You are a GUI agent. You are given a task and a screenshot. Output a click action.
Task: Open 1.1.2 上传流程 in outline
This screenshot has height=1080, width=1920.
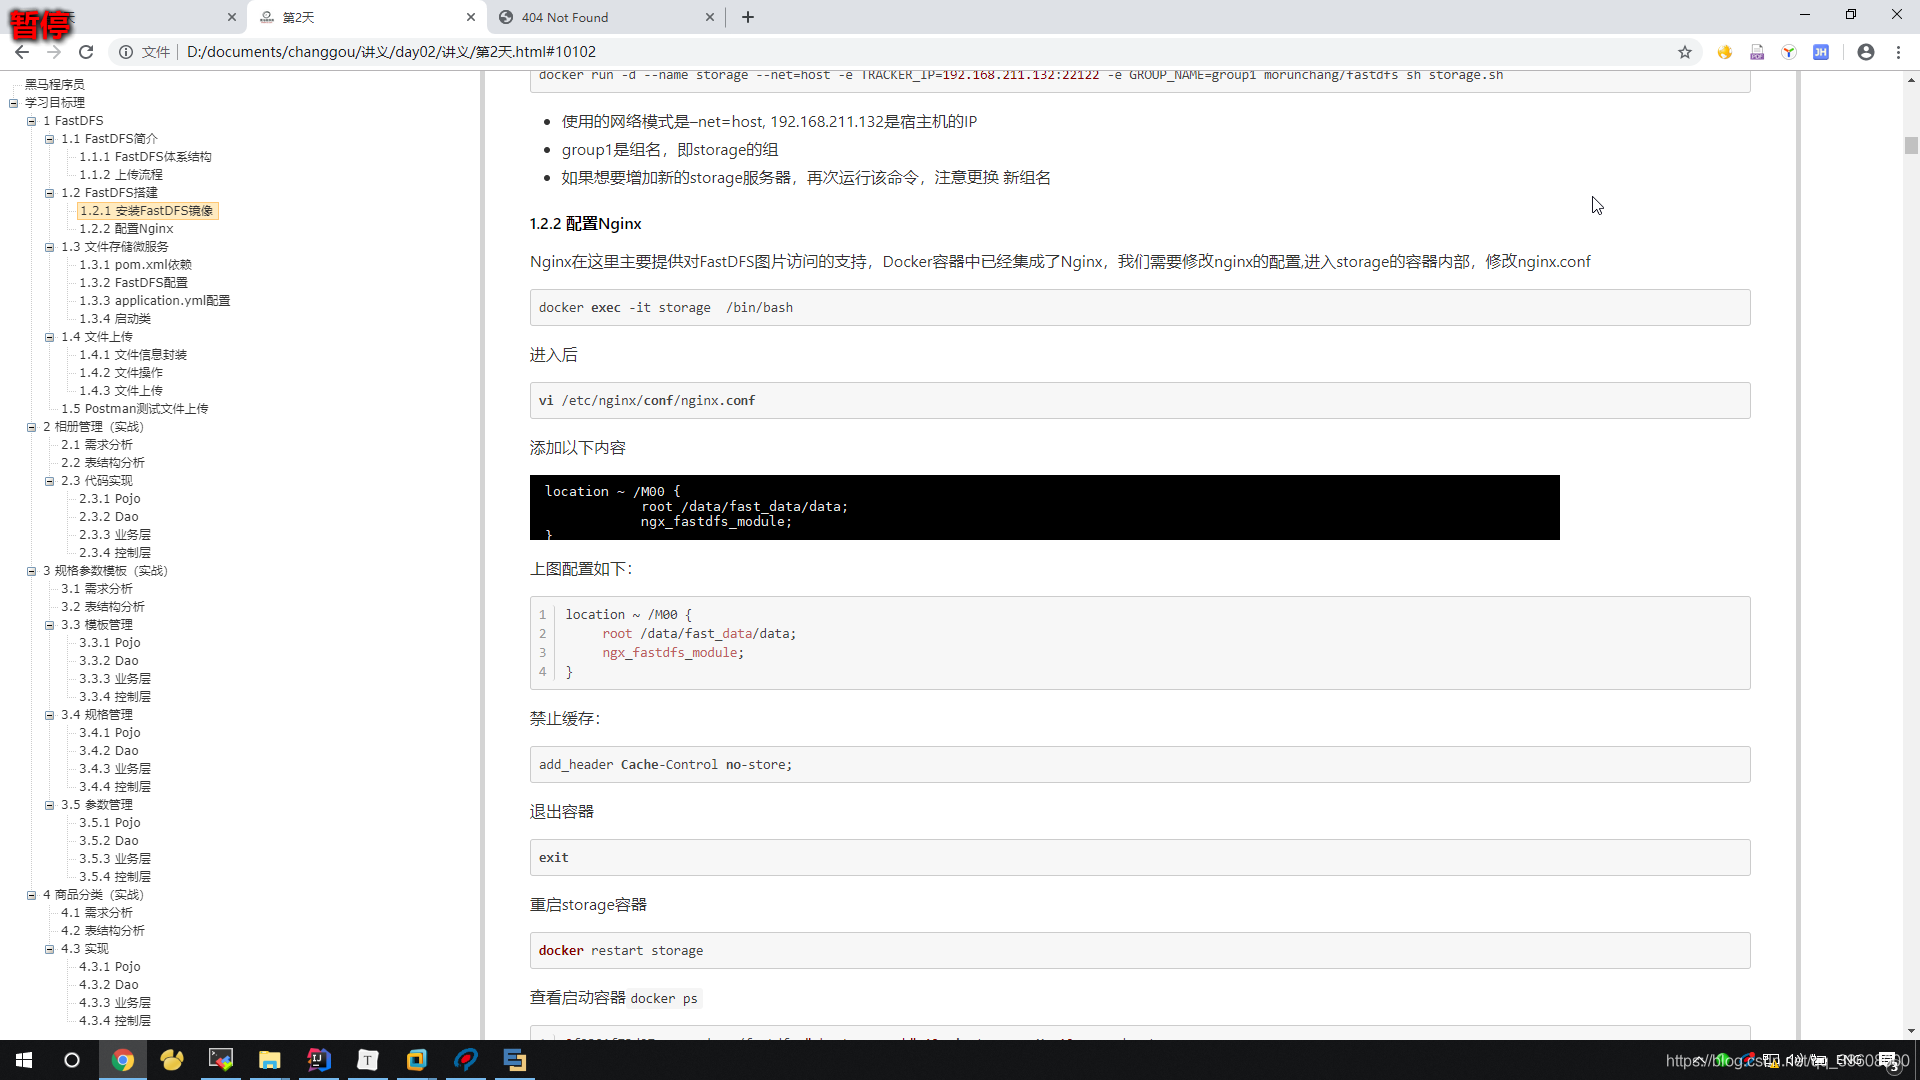pos(121,175)
